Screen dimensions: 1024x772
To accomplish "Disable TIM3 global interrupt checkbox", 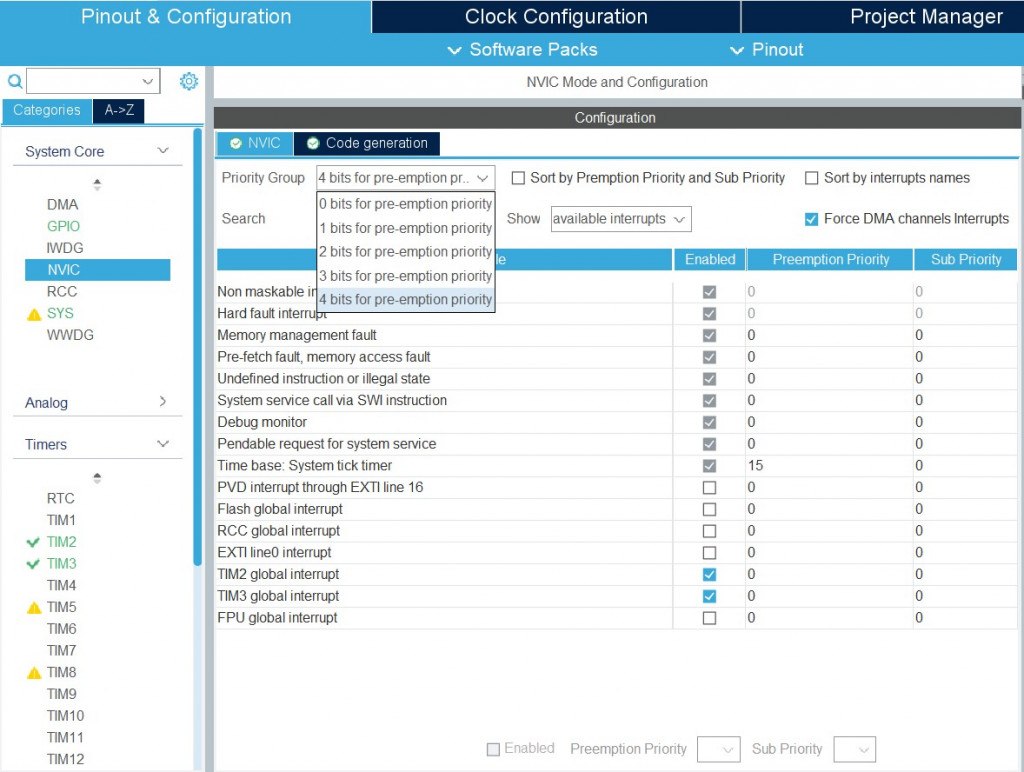I will tap(709, 596).
